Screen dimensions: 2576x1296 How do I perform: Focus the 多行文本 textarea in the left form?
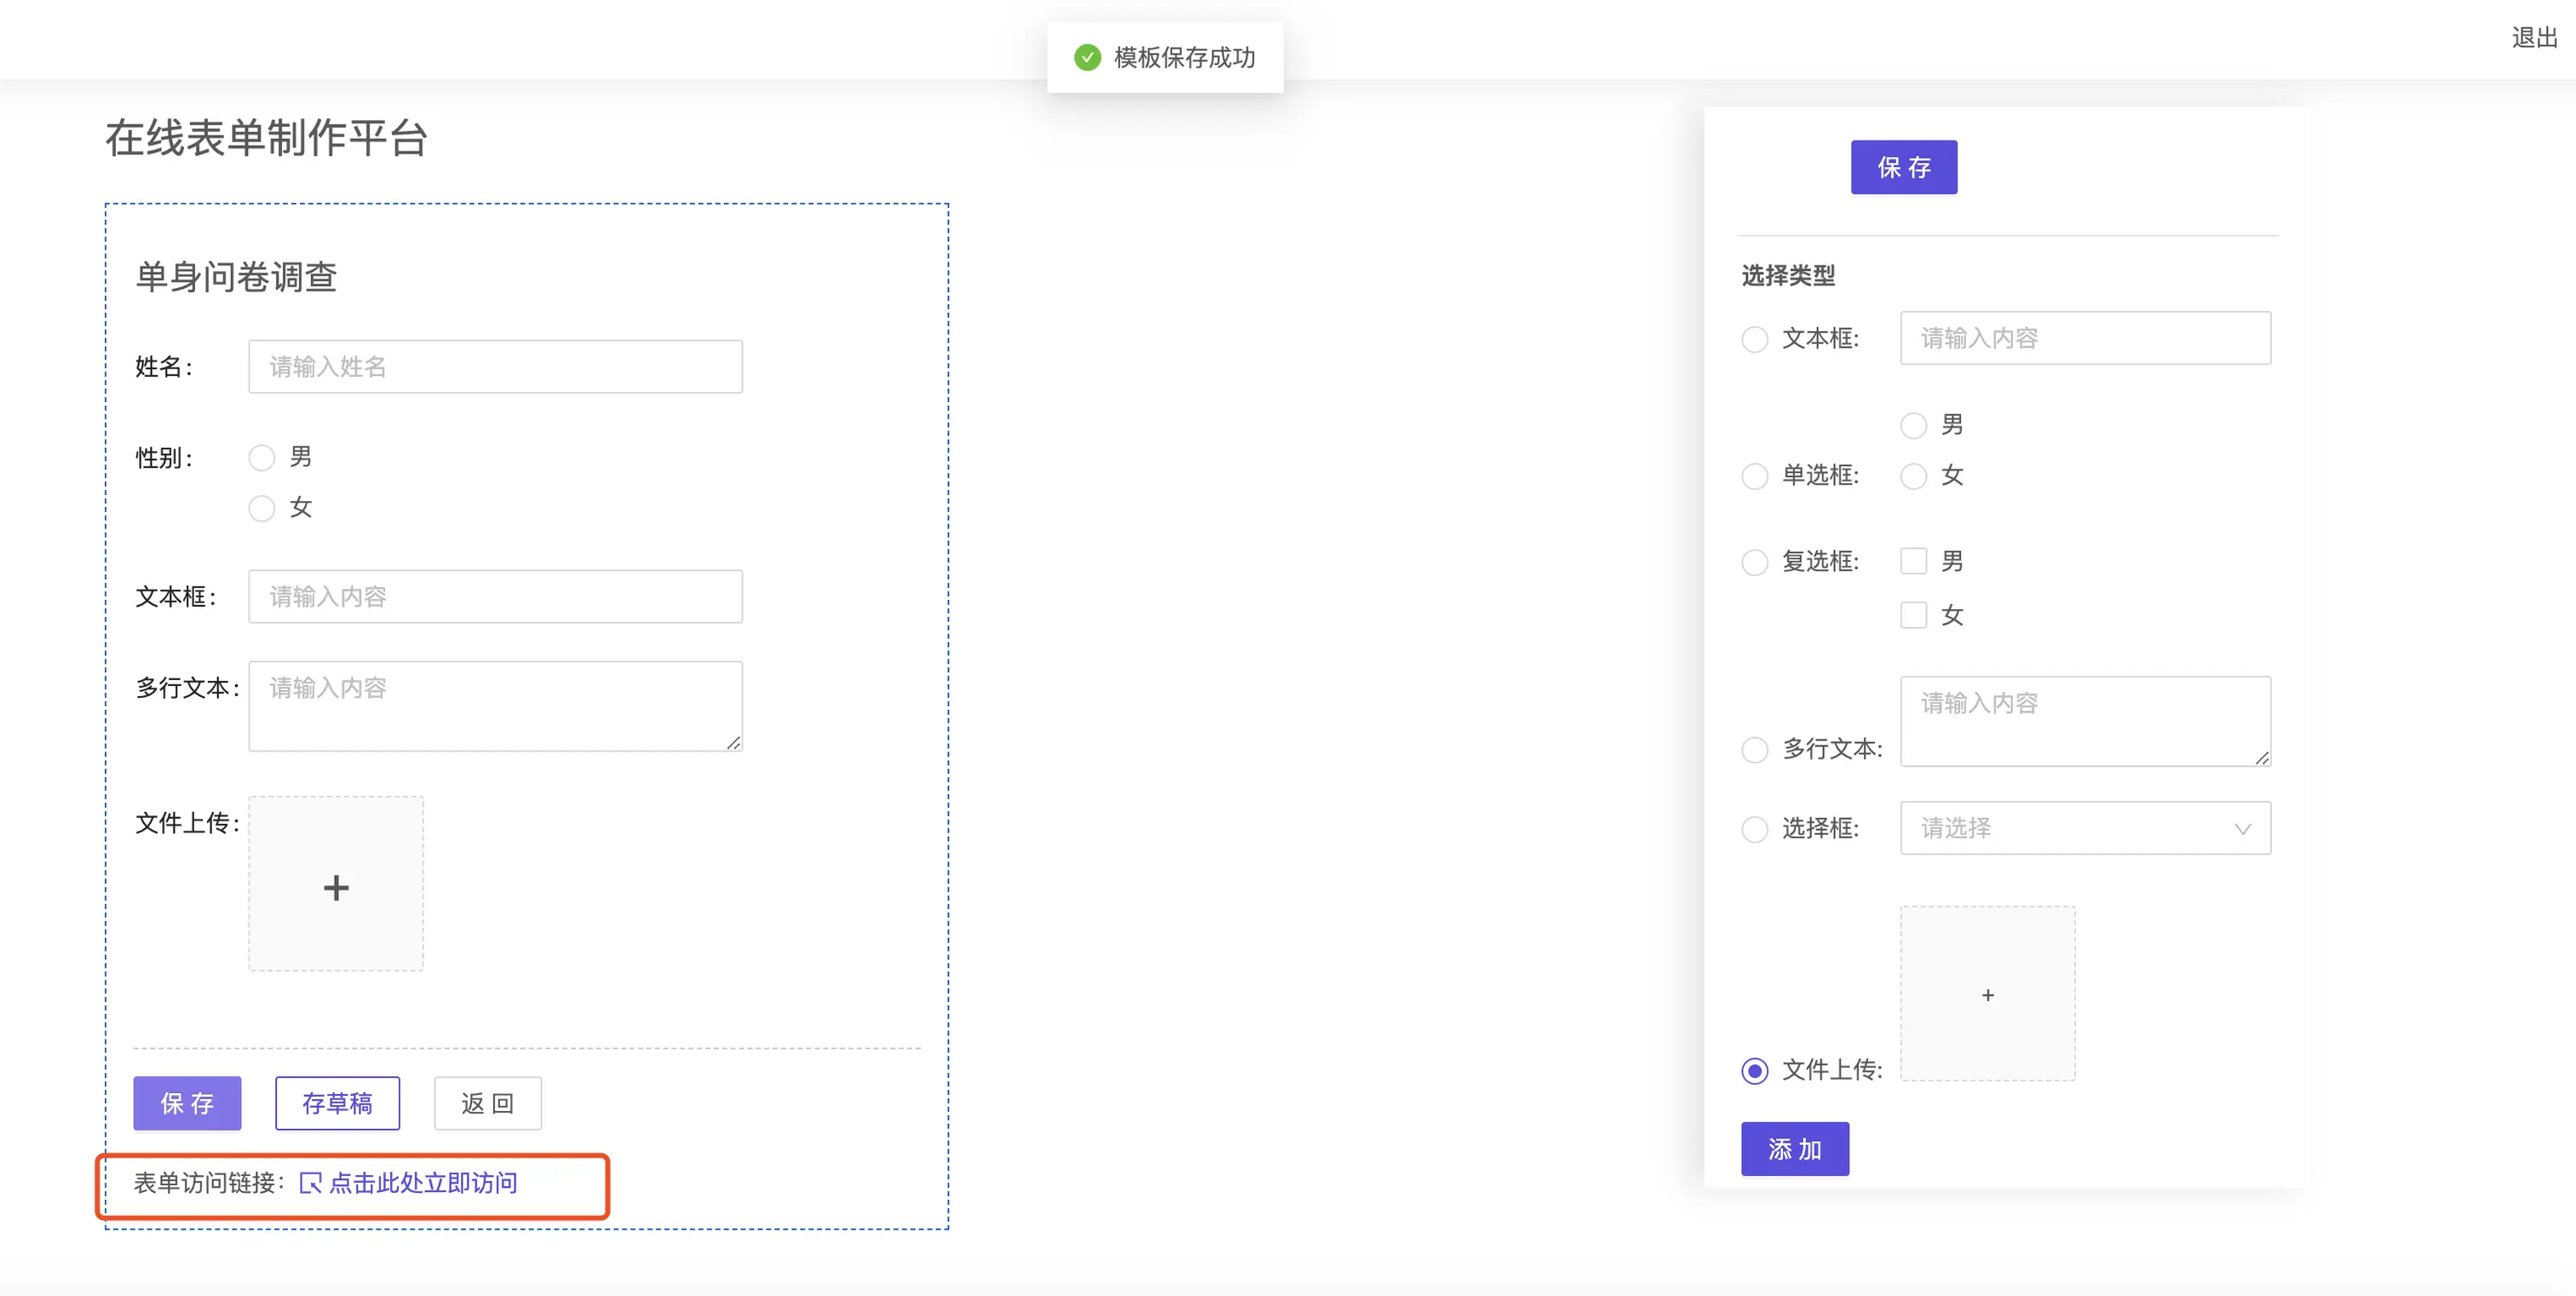pyautogui.click(x=495, y=706)
